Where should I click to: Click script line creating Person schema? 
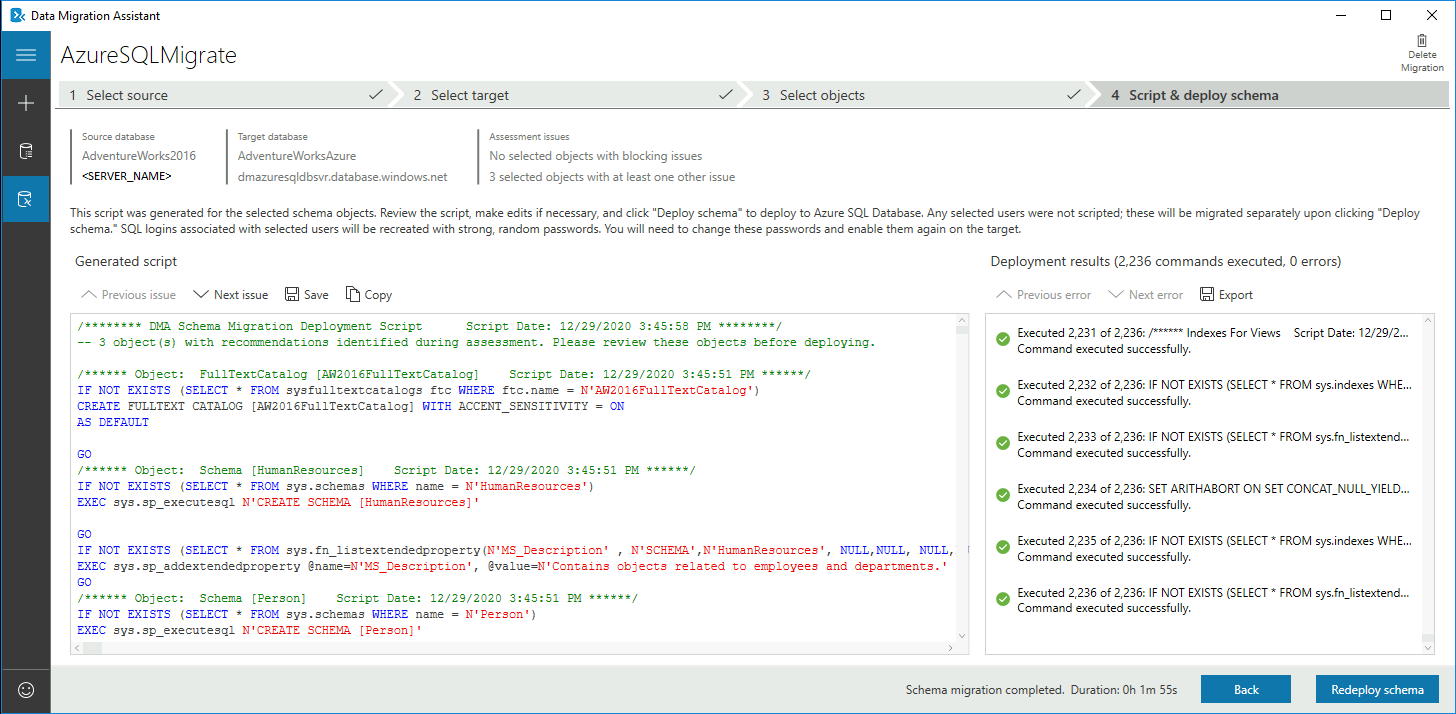[250, 630]
